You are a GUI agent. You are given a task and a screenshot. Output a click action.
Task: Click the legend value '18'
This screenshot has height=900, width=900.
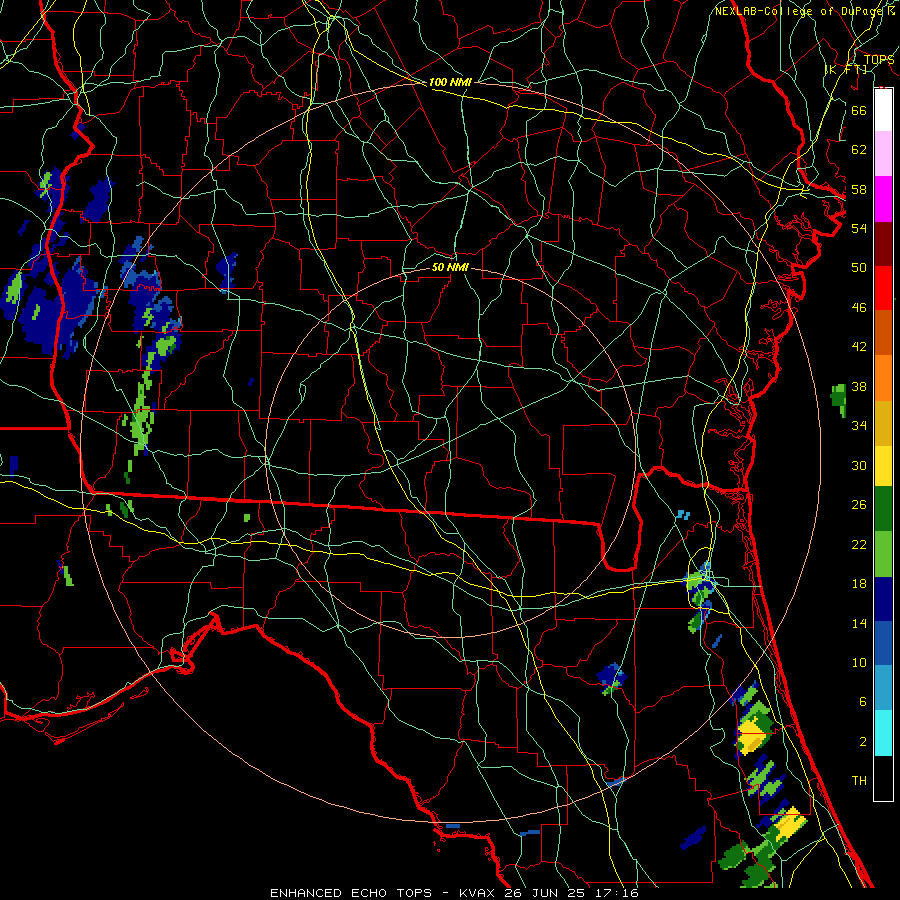tap(859, 584)
